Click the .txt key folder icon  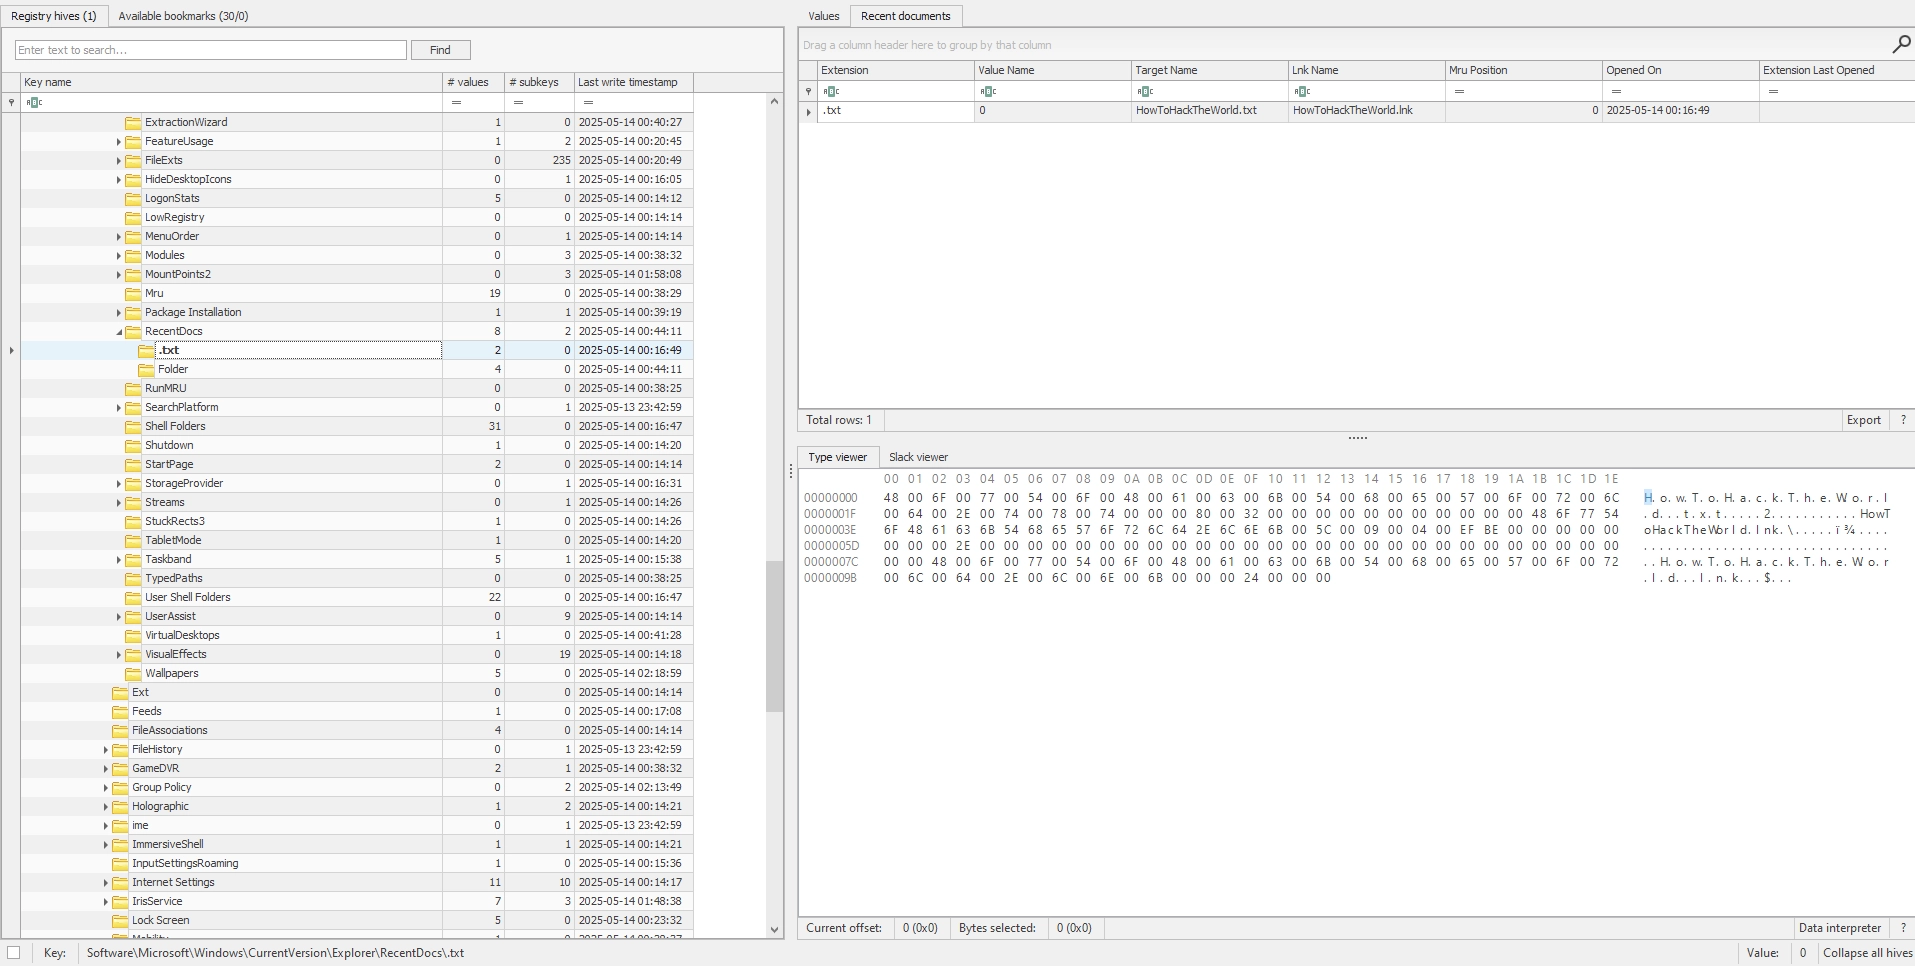point(146,350)
